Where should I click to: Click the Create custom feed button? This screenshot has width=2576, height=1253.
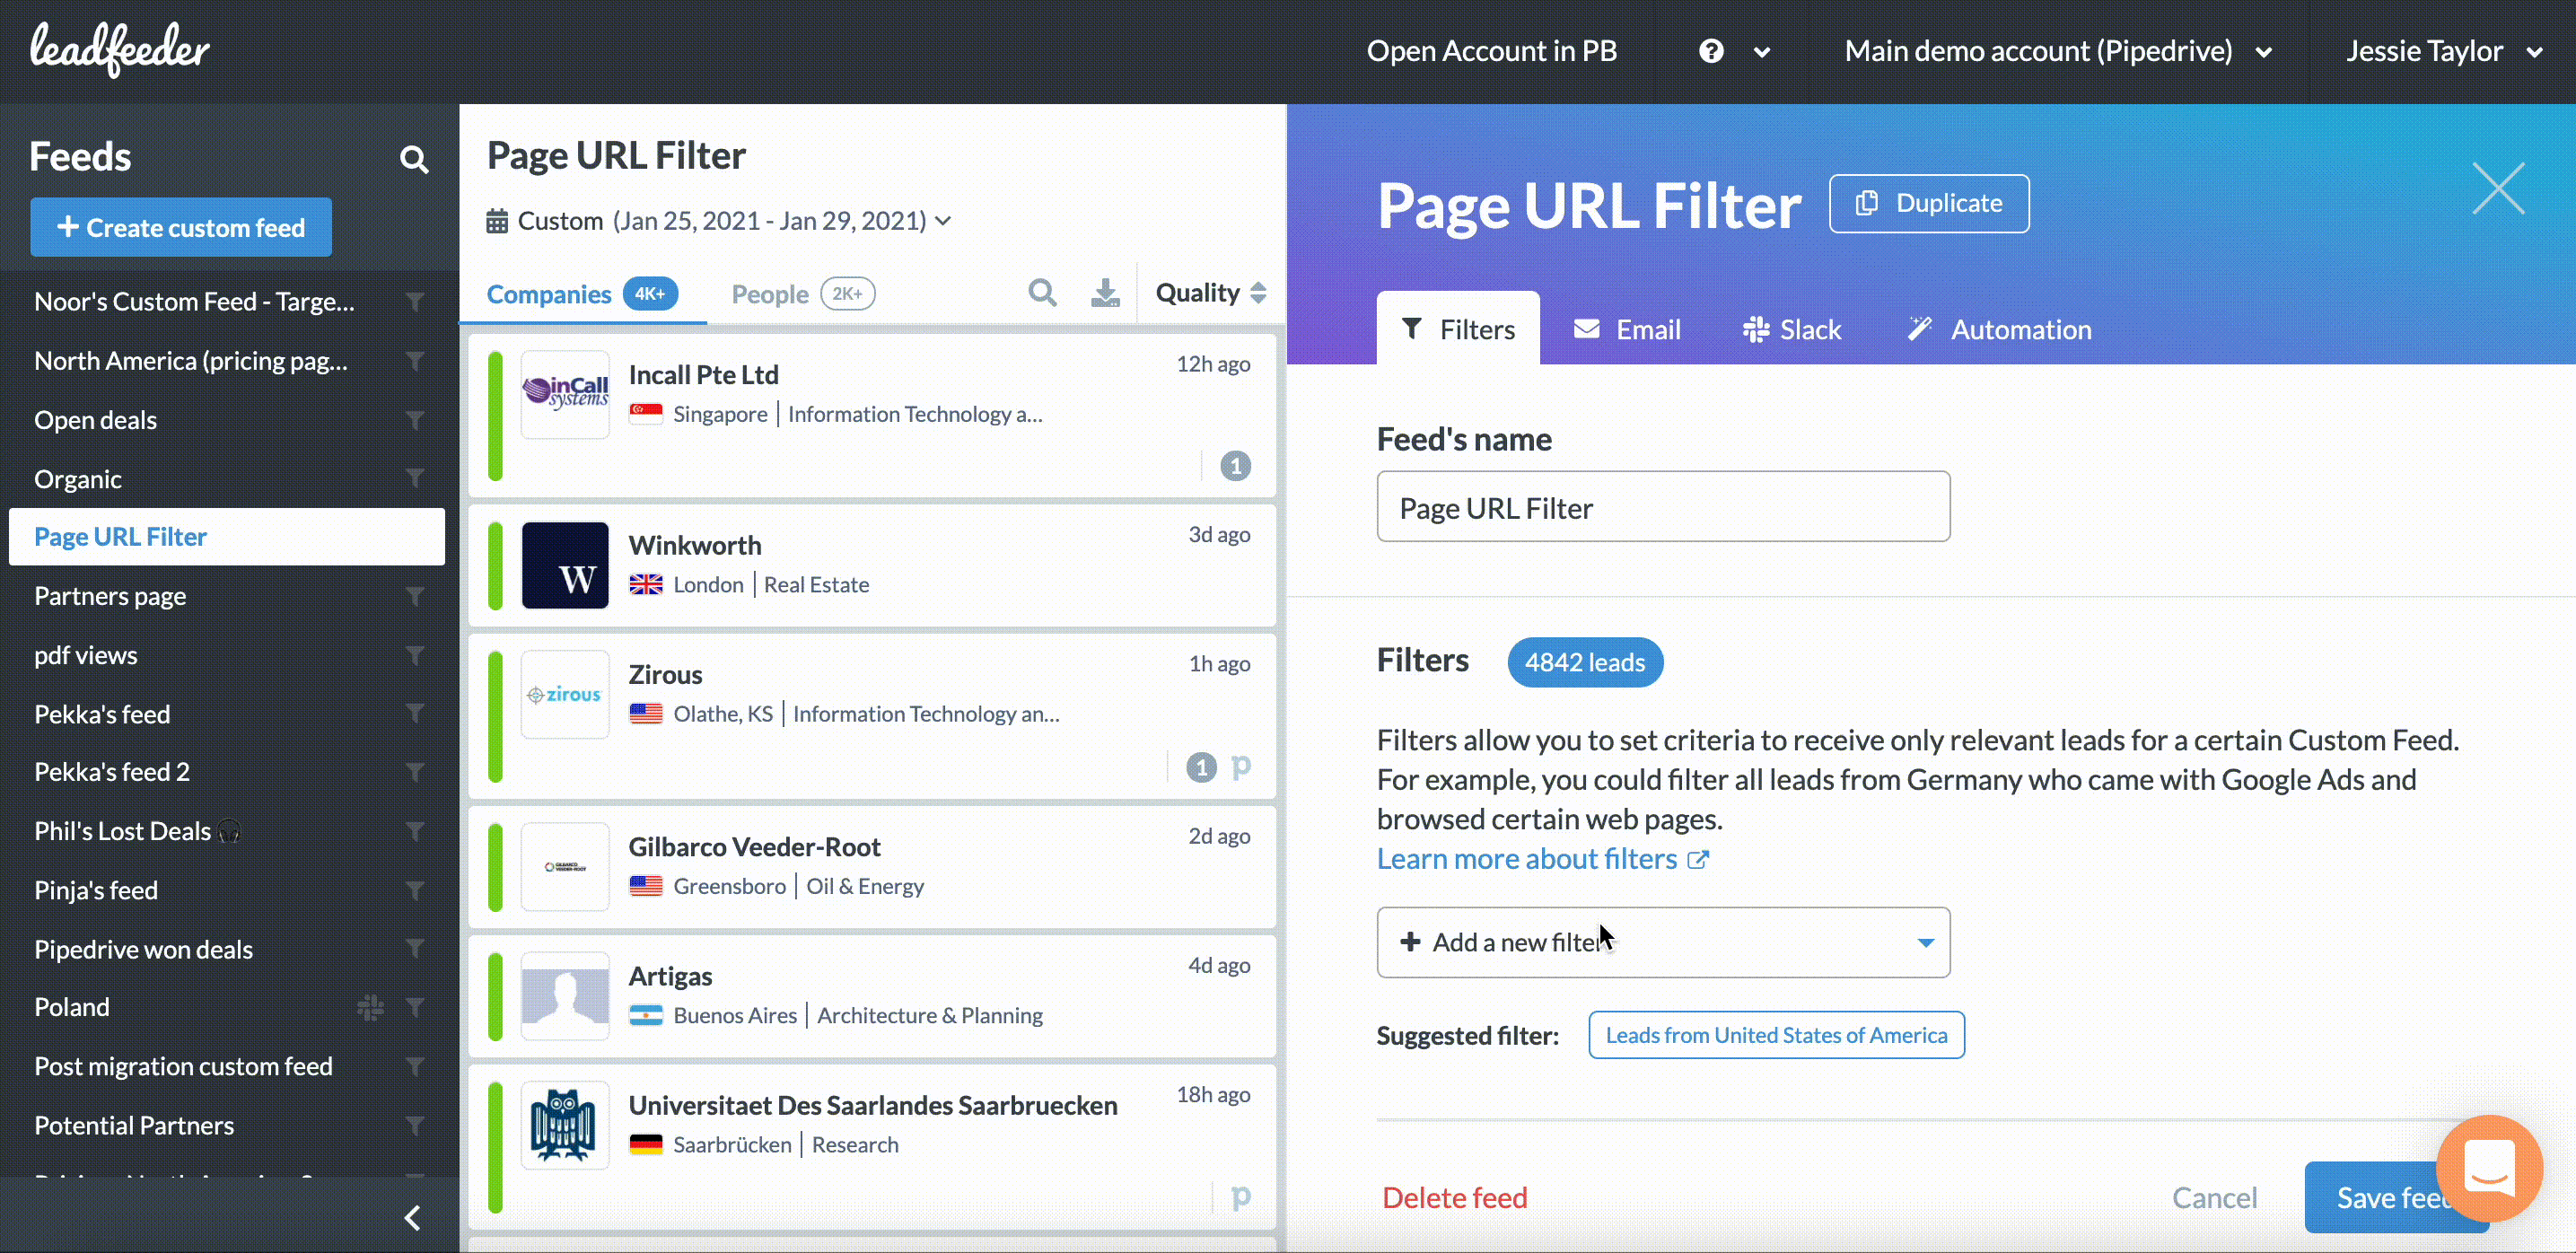(181, 227)
